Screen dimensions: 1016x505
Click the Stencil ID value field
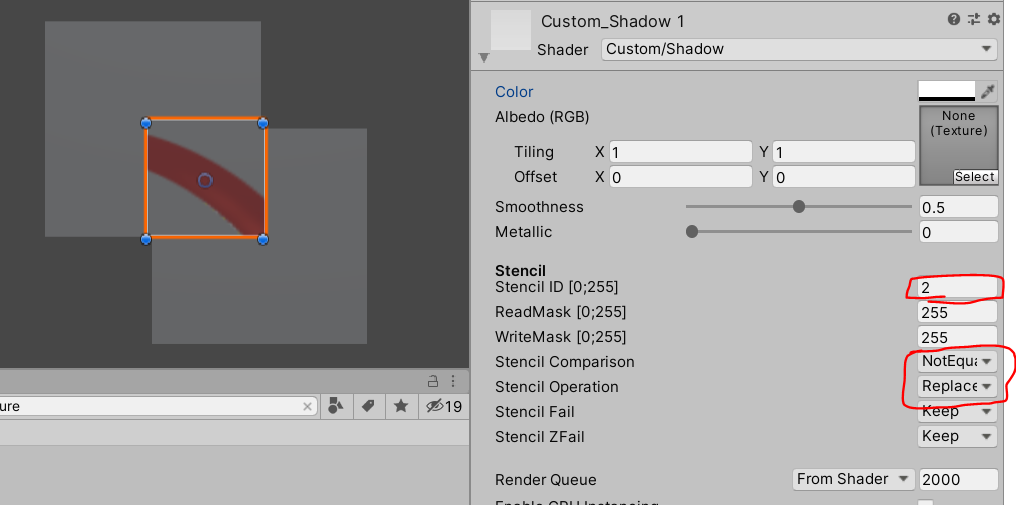click(x=957, y=287)
